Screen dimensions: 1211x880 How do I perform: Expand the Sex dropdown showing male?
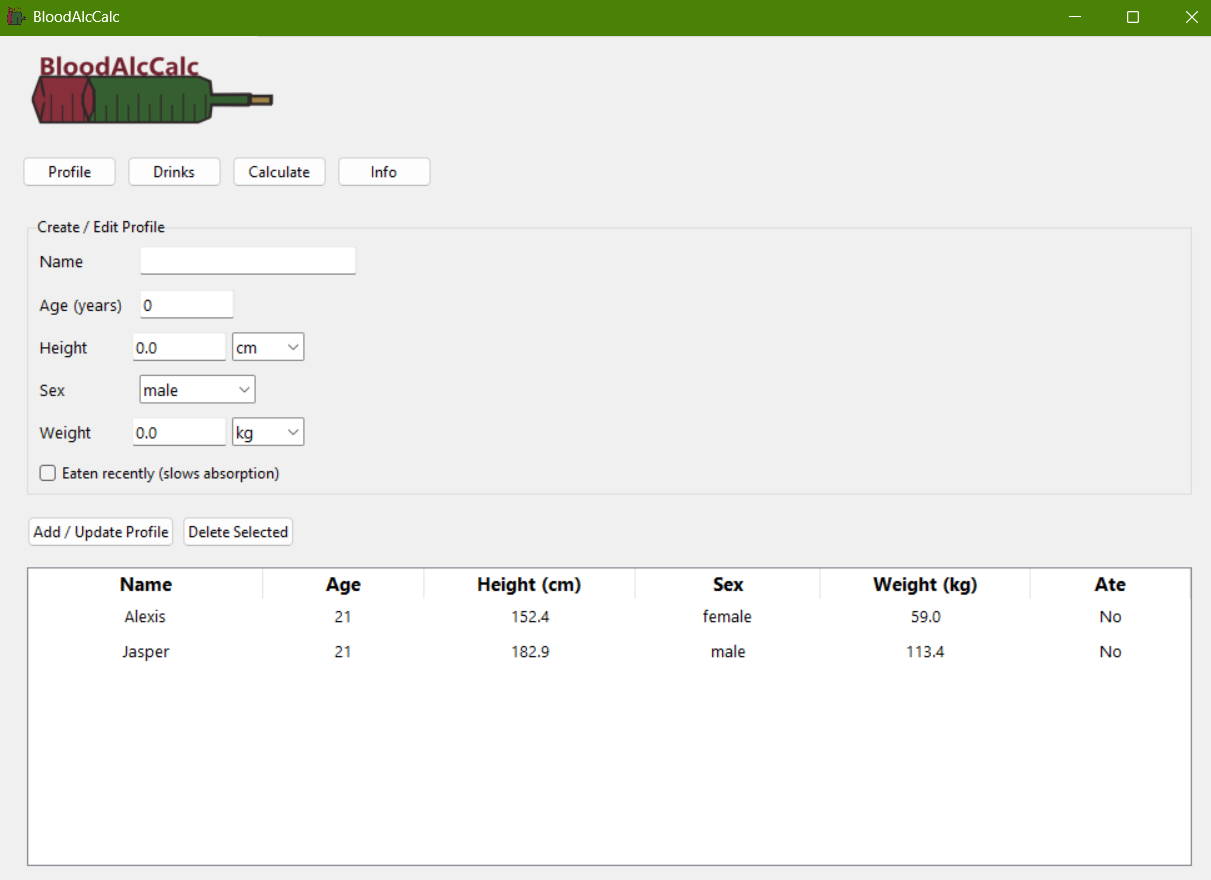click(x=197, y=390)
